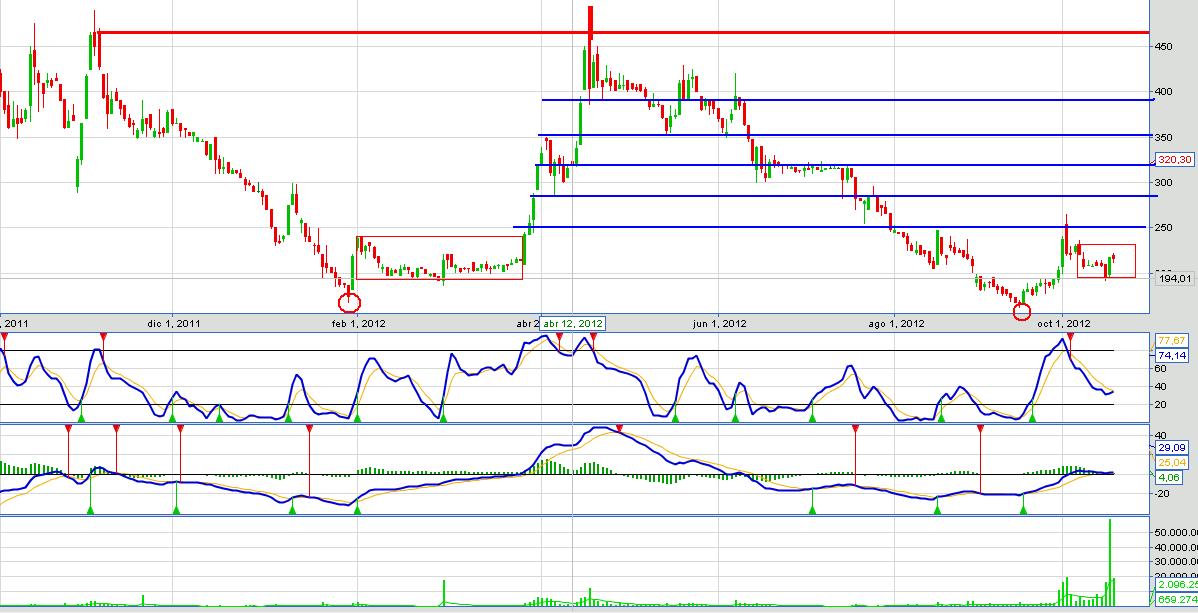Screen dimensions: 1198x613
Task: Click the blue 74,14 stochastic value label
Action: tap(1170, 355)
